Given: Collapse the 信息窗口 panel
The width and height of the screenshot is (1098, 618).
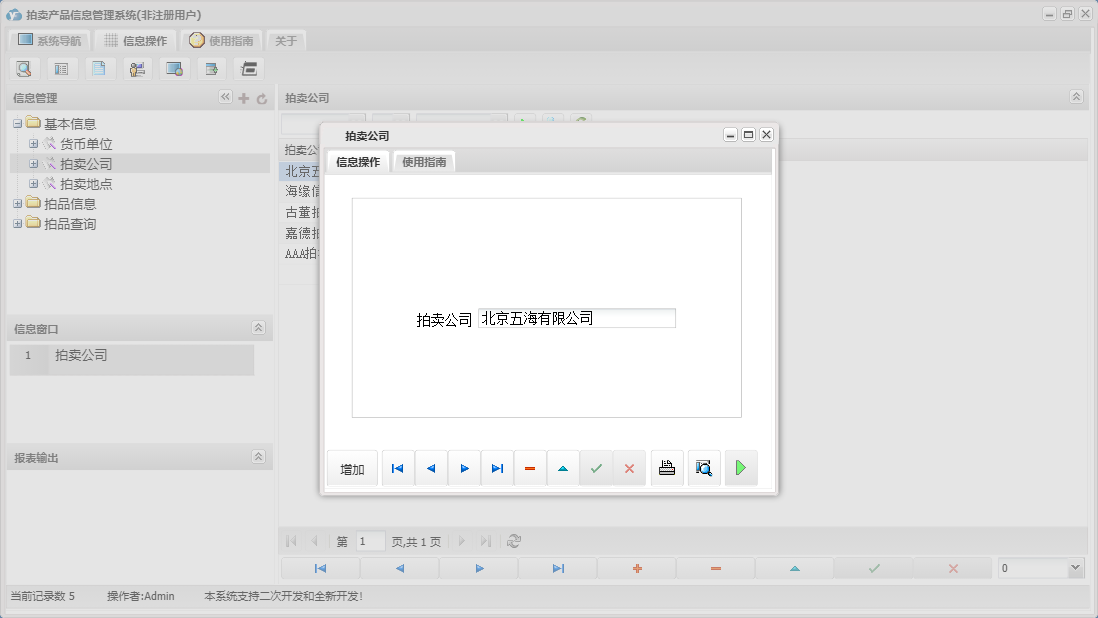Looking at the screenshot, I should [258, 327].
